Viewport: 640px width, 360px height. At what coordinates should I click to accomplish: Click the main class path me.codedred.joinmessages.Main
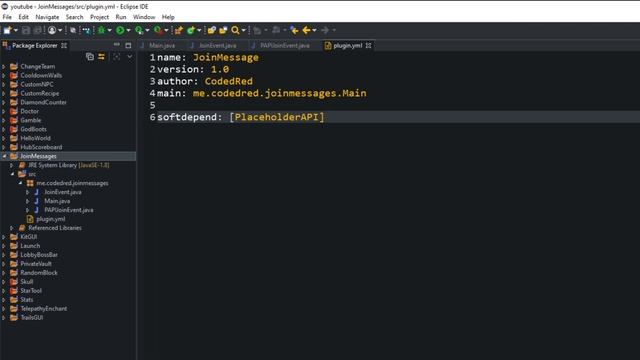pyautogui.click(x=280, y=93)
